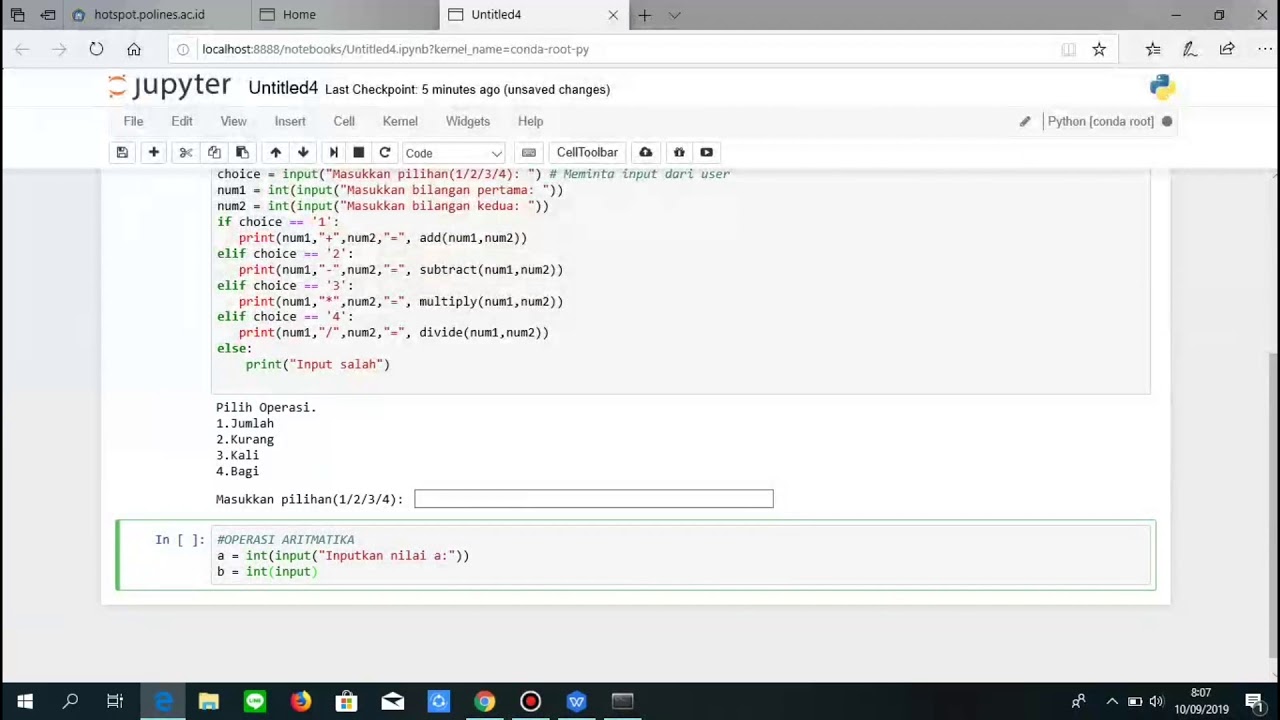Expand the tab list chevron next to new tab
Screen dimensions: 1280x720
click(674, 15)
